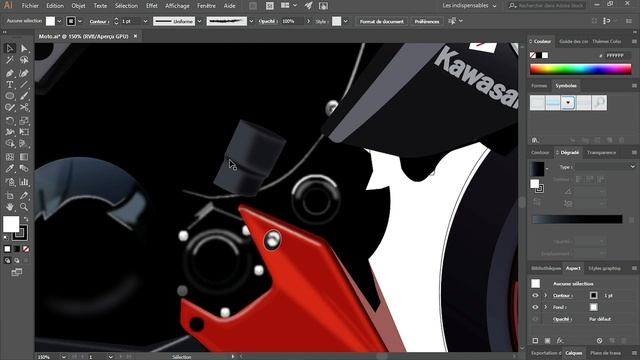Click the Format de document button
640x360 pixels.
coord(381,21)
